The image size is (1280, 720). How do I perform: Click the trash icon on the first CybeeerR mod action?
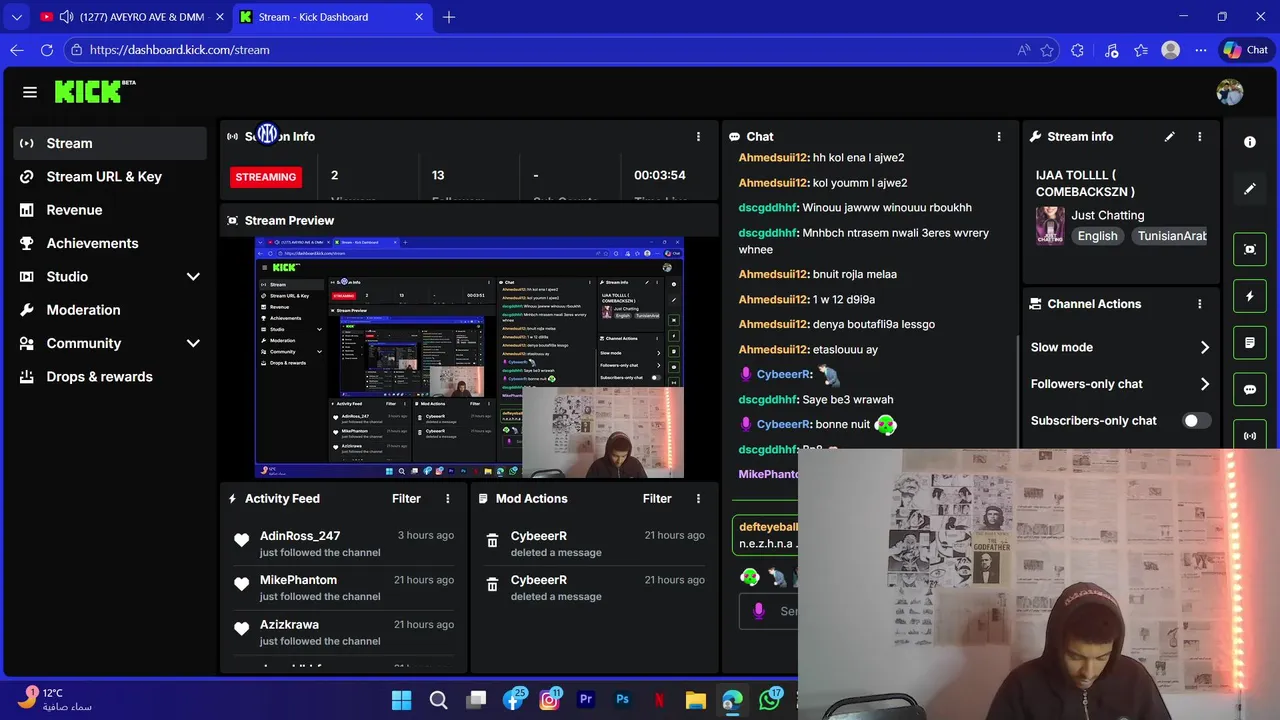pyautogui.click(x=492, y=540)
